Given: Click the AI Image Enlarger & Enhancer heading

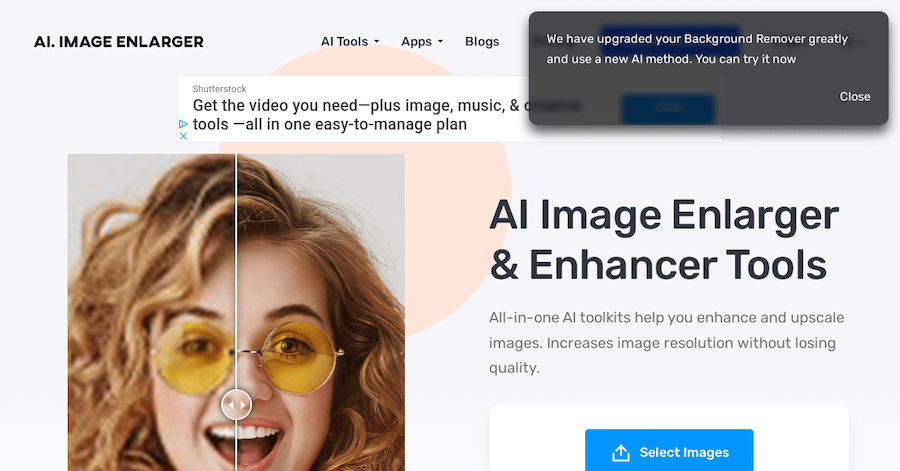Looking at the screenshot, I should [x=664, y=239].
